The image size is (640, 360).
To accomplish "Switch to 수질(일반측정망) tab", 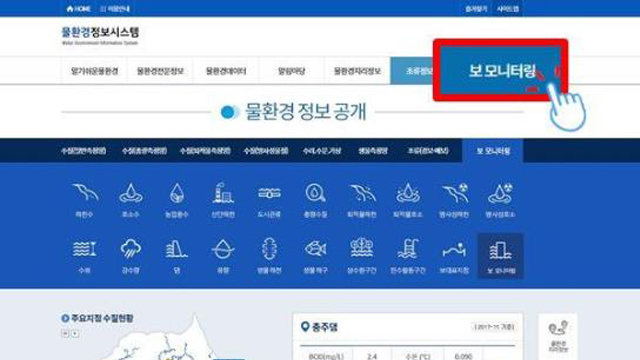I will [84, 151].
